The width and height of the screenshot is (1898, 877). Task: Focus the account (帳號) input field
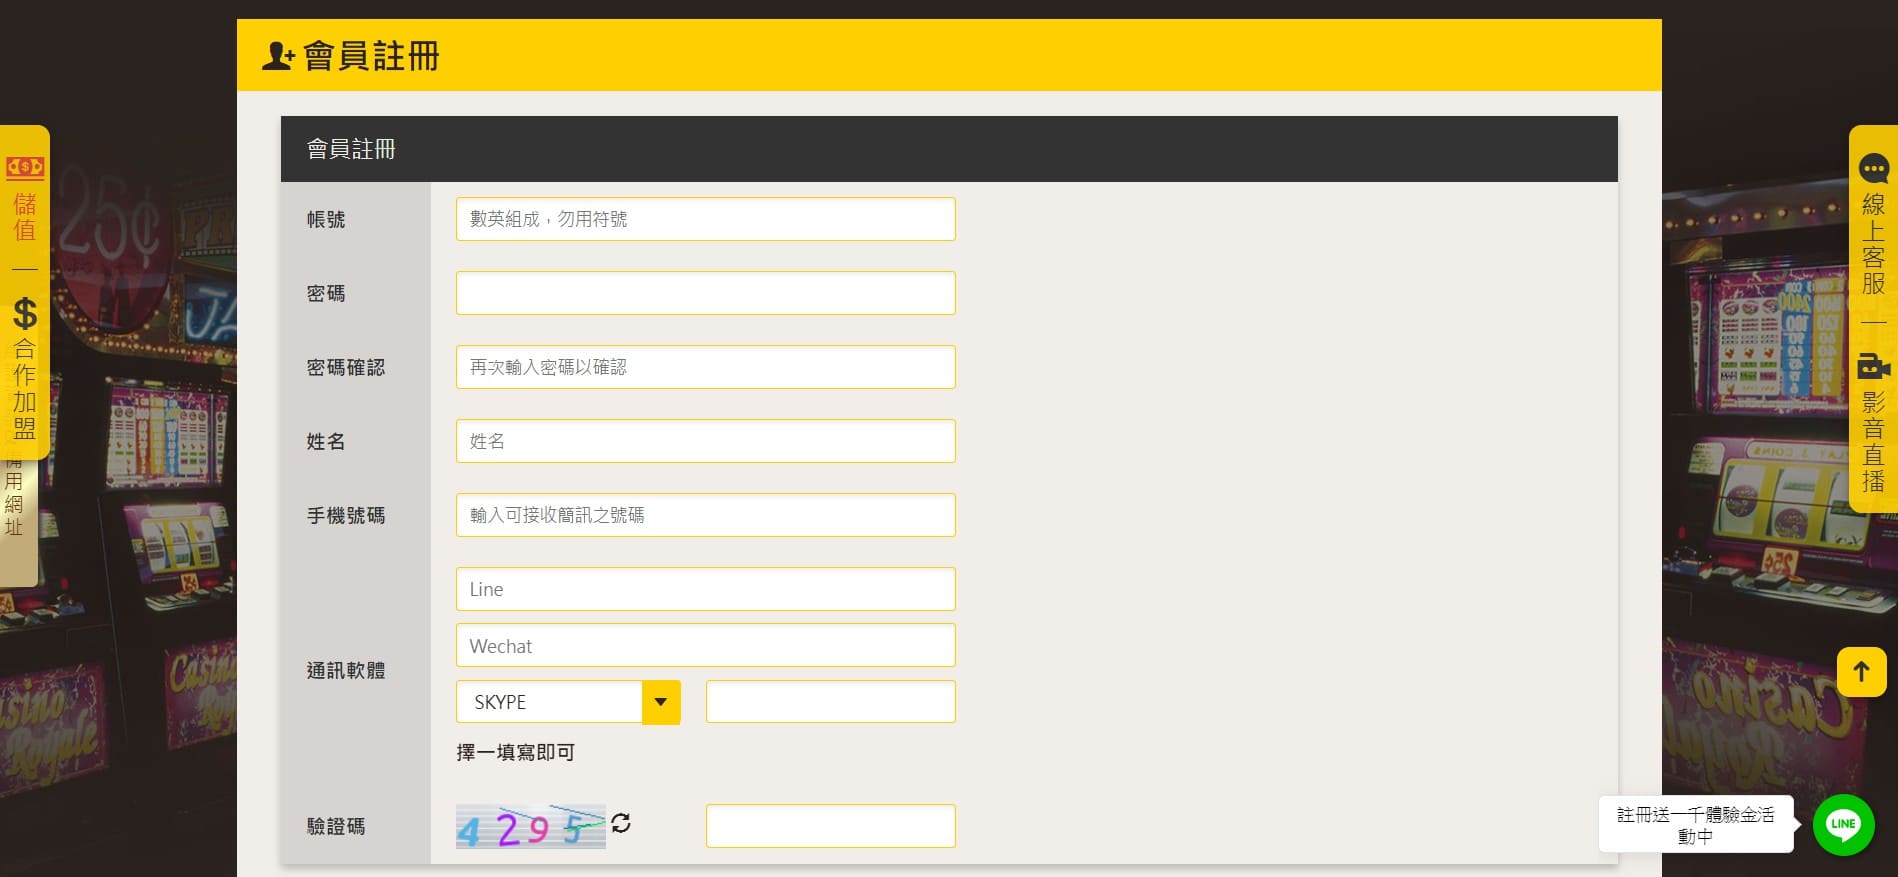click(705, 219)
